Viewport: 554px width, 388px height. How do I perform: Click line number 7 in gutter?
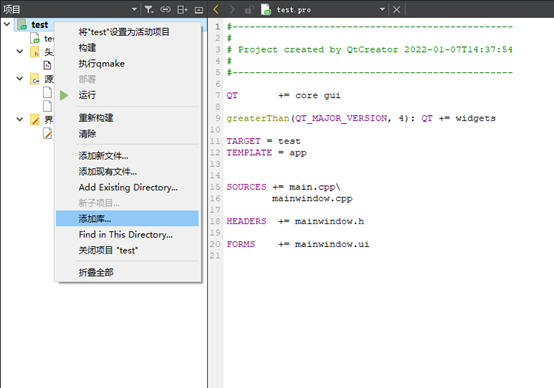click(x=217, y=95)
